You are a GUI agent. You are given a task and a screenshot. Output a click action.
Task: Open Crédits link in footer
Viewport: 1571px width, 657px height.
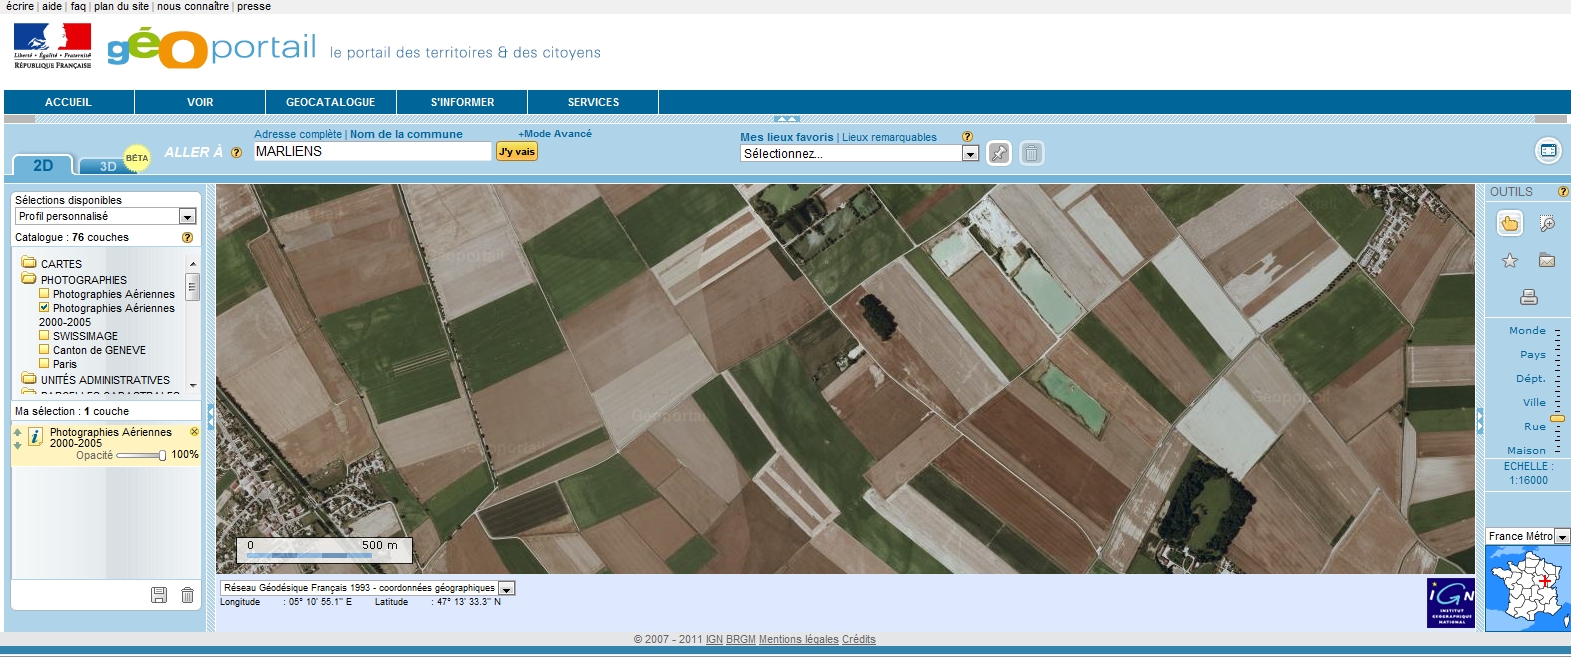859,639
